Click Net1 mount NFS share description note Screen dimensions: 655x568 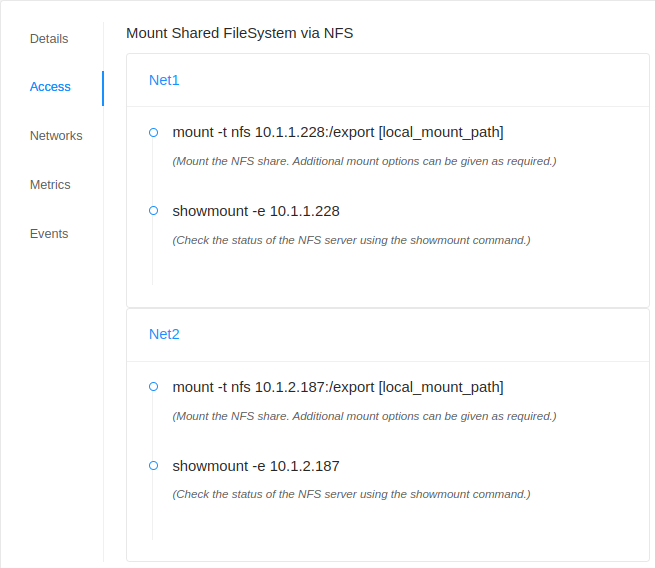364,161
